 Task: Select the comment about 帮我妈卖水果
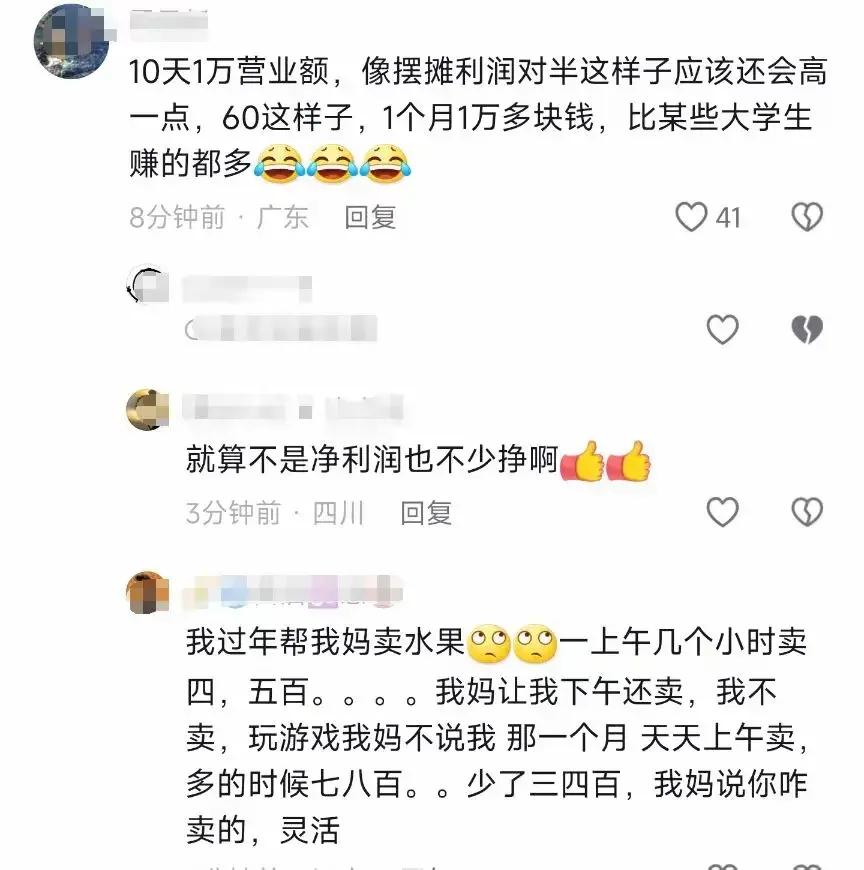point(497,736)
